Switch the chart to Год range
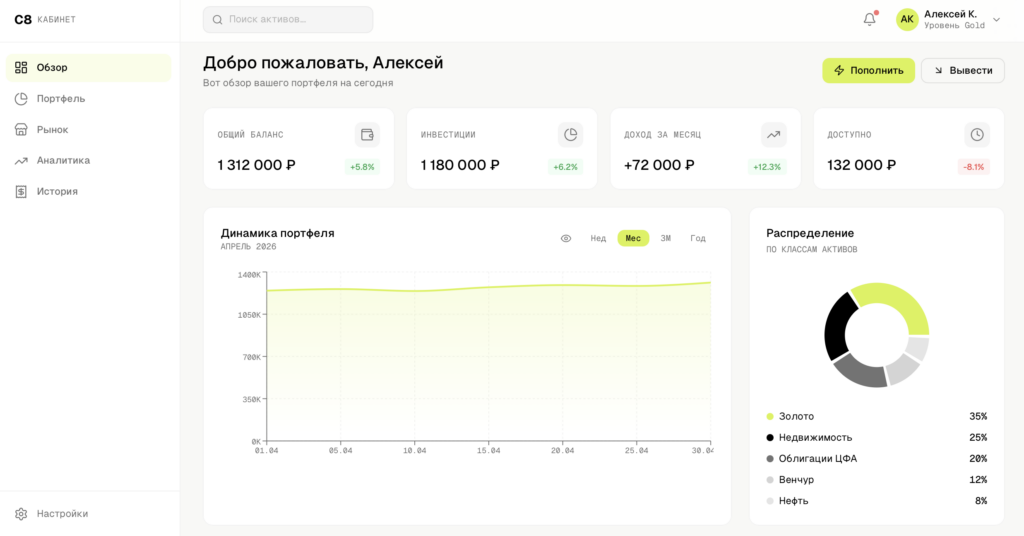 pyautogui.click(x=698, y=238)
